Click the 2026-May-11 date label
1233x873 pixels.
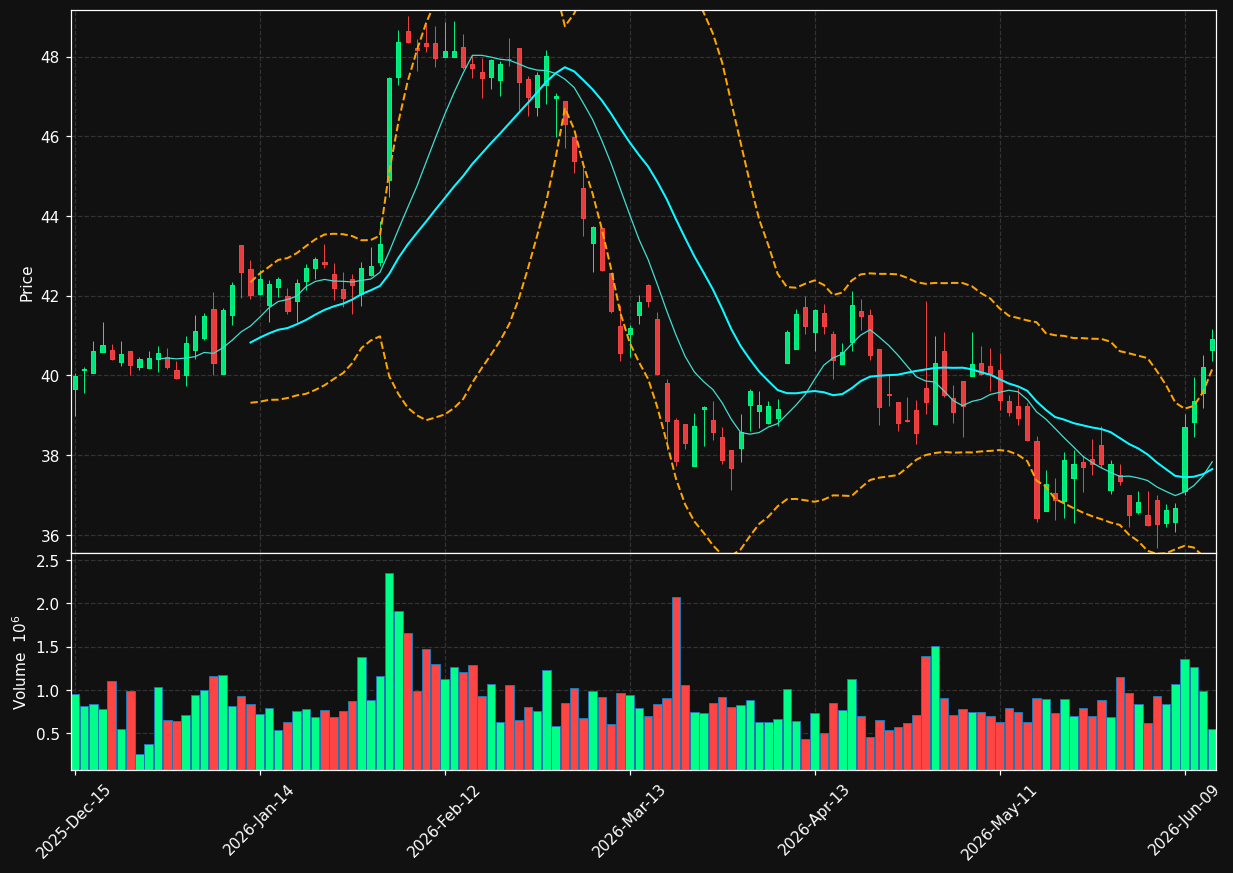pyautogui.click(x=999, y=820)
